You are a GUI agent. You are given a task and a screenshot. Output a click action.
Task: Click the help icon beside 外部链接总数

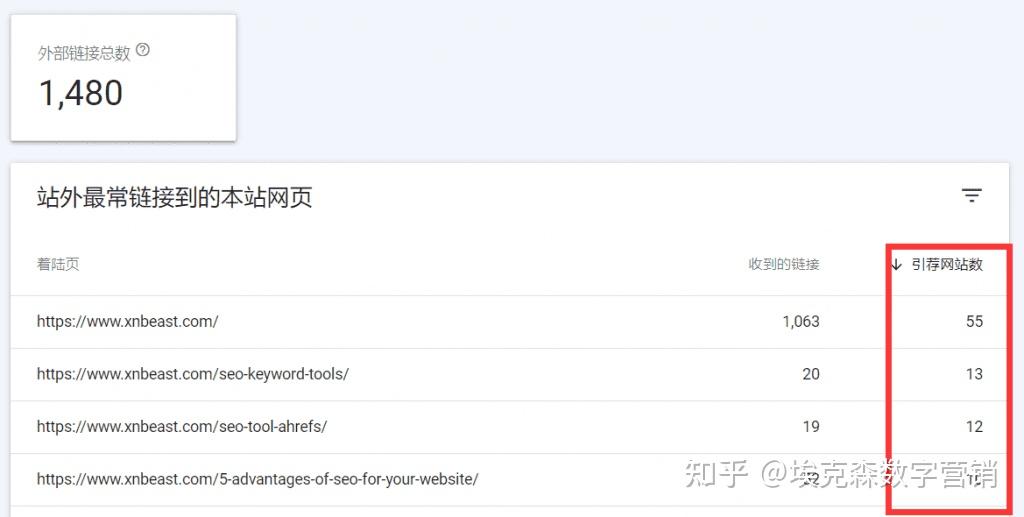pos(143,50)
